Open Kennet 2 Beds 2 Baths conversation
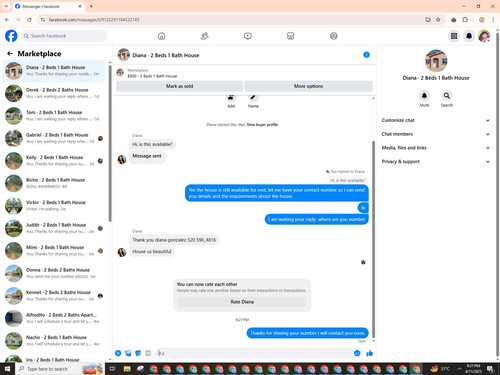Image resolution: width=500 pixels, height=375 pixels. [x=54, y=296]
